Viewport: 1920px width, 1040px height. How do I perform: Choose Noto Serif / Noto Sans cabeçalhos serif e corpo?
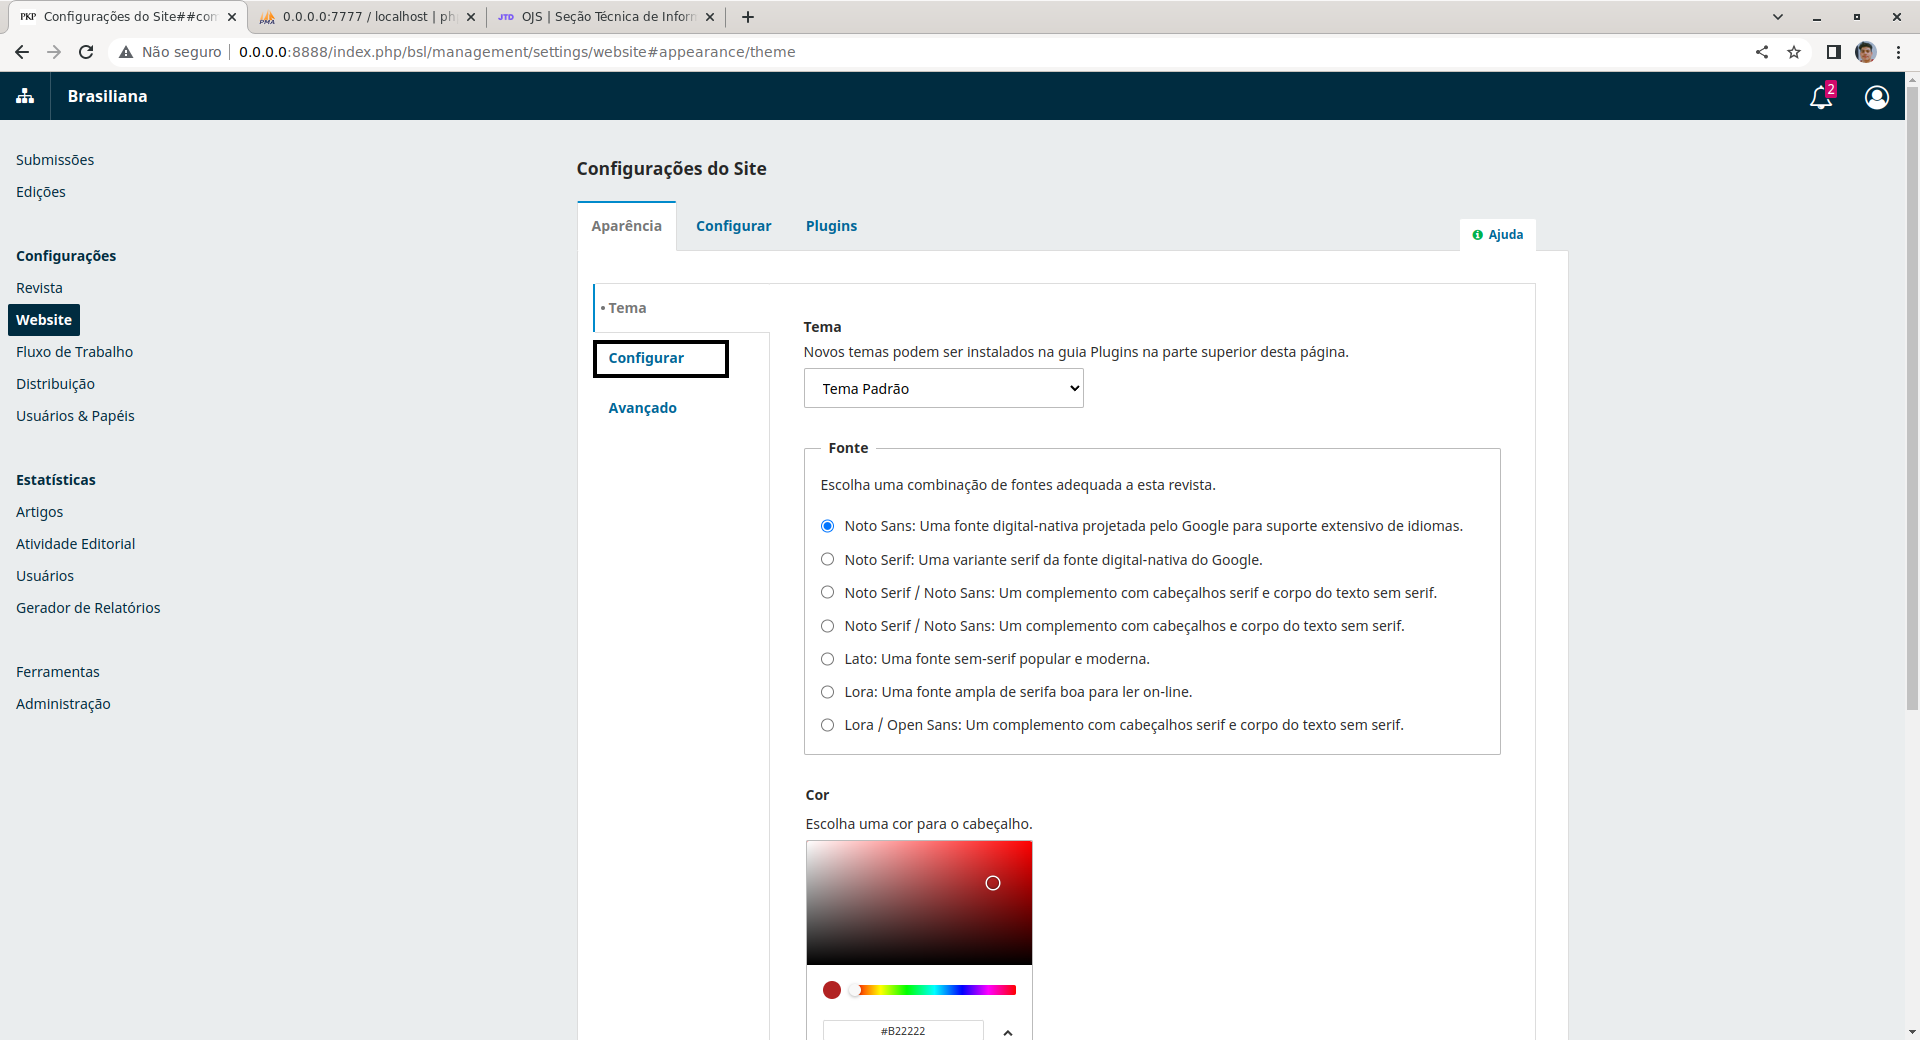coord(827,592)
